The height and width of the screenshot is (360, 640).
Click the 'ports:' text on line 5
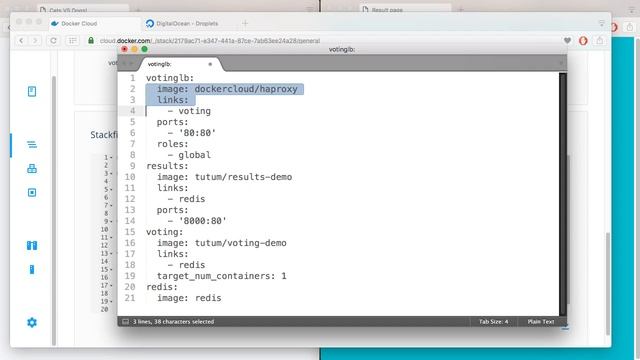click(x=173, y=122)
